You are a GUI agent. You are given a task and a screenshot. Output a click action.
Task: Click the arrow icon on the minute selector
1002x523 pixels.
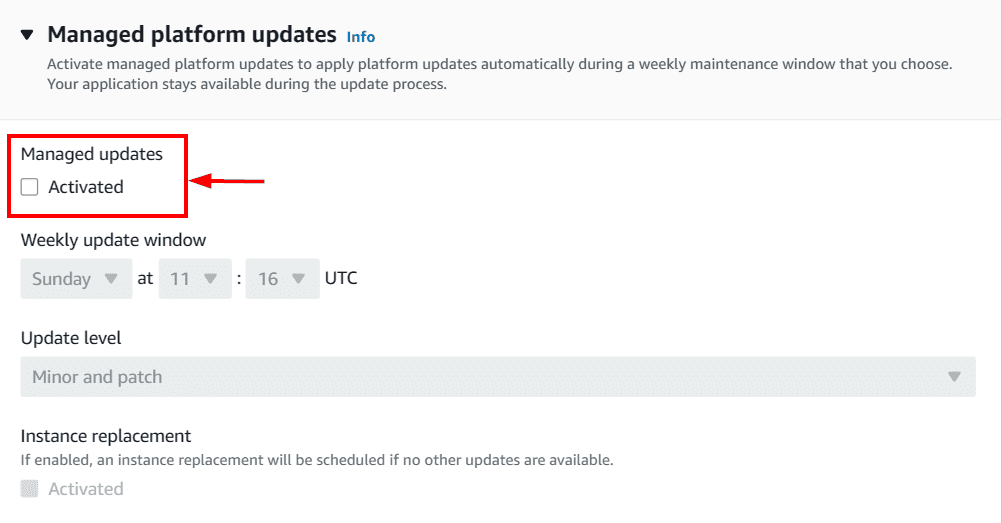coord(298,279)
